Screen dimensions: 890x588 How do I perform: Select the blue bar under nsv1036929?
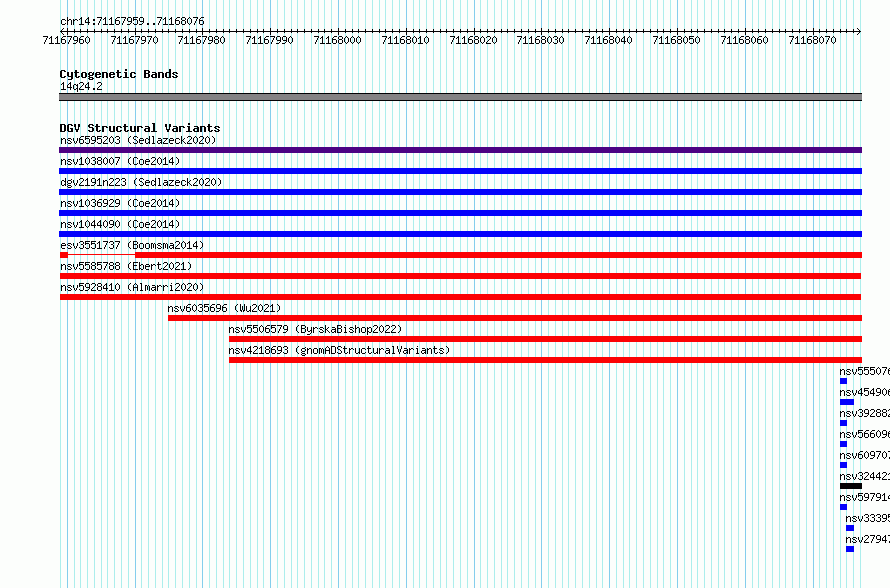coord(460,213)
